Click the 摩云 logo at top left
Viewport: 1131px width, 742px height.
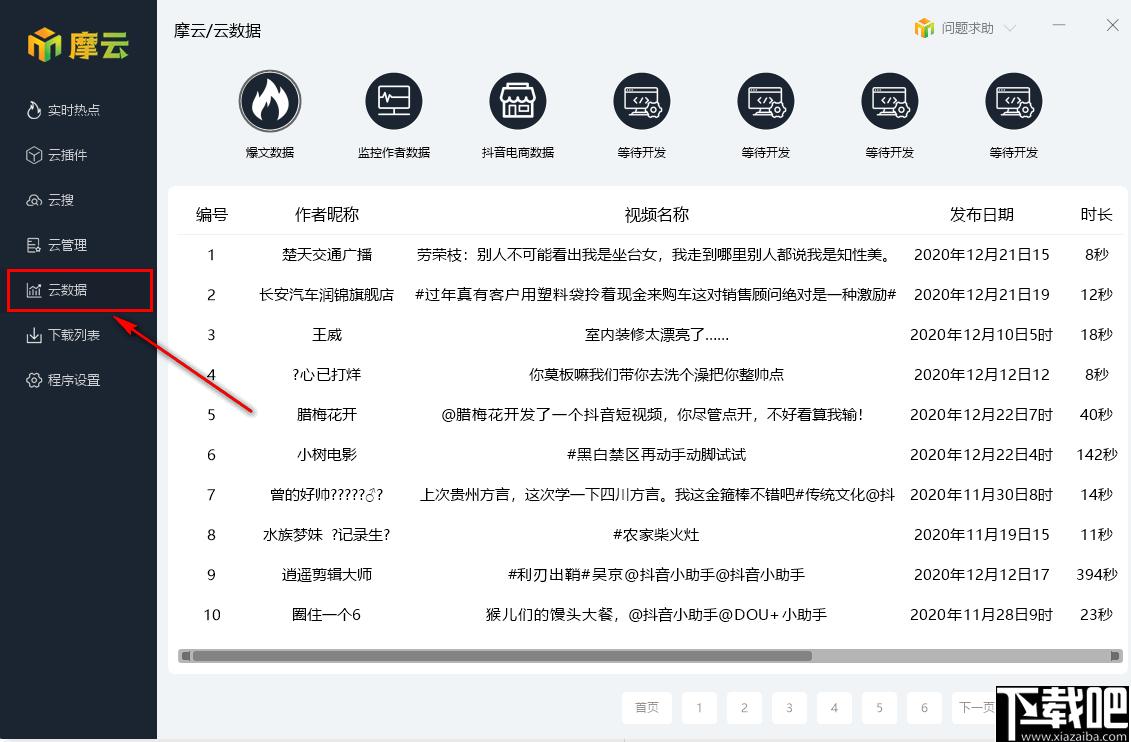(x=78, y=45)
